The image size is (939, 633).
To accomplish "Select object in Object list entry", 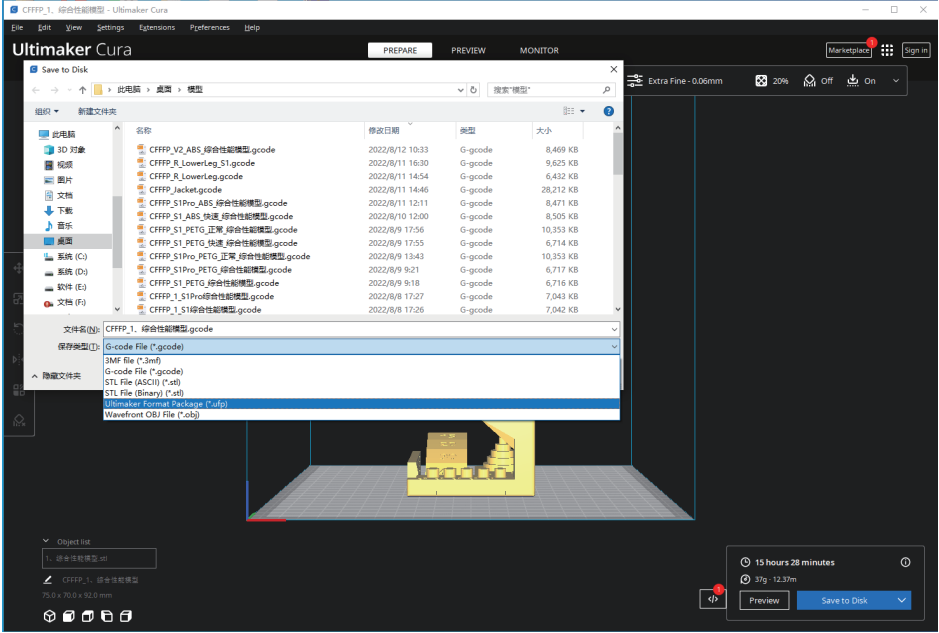I will tap(99, 558).
